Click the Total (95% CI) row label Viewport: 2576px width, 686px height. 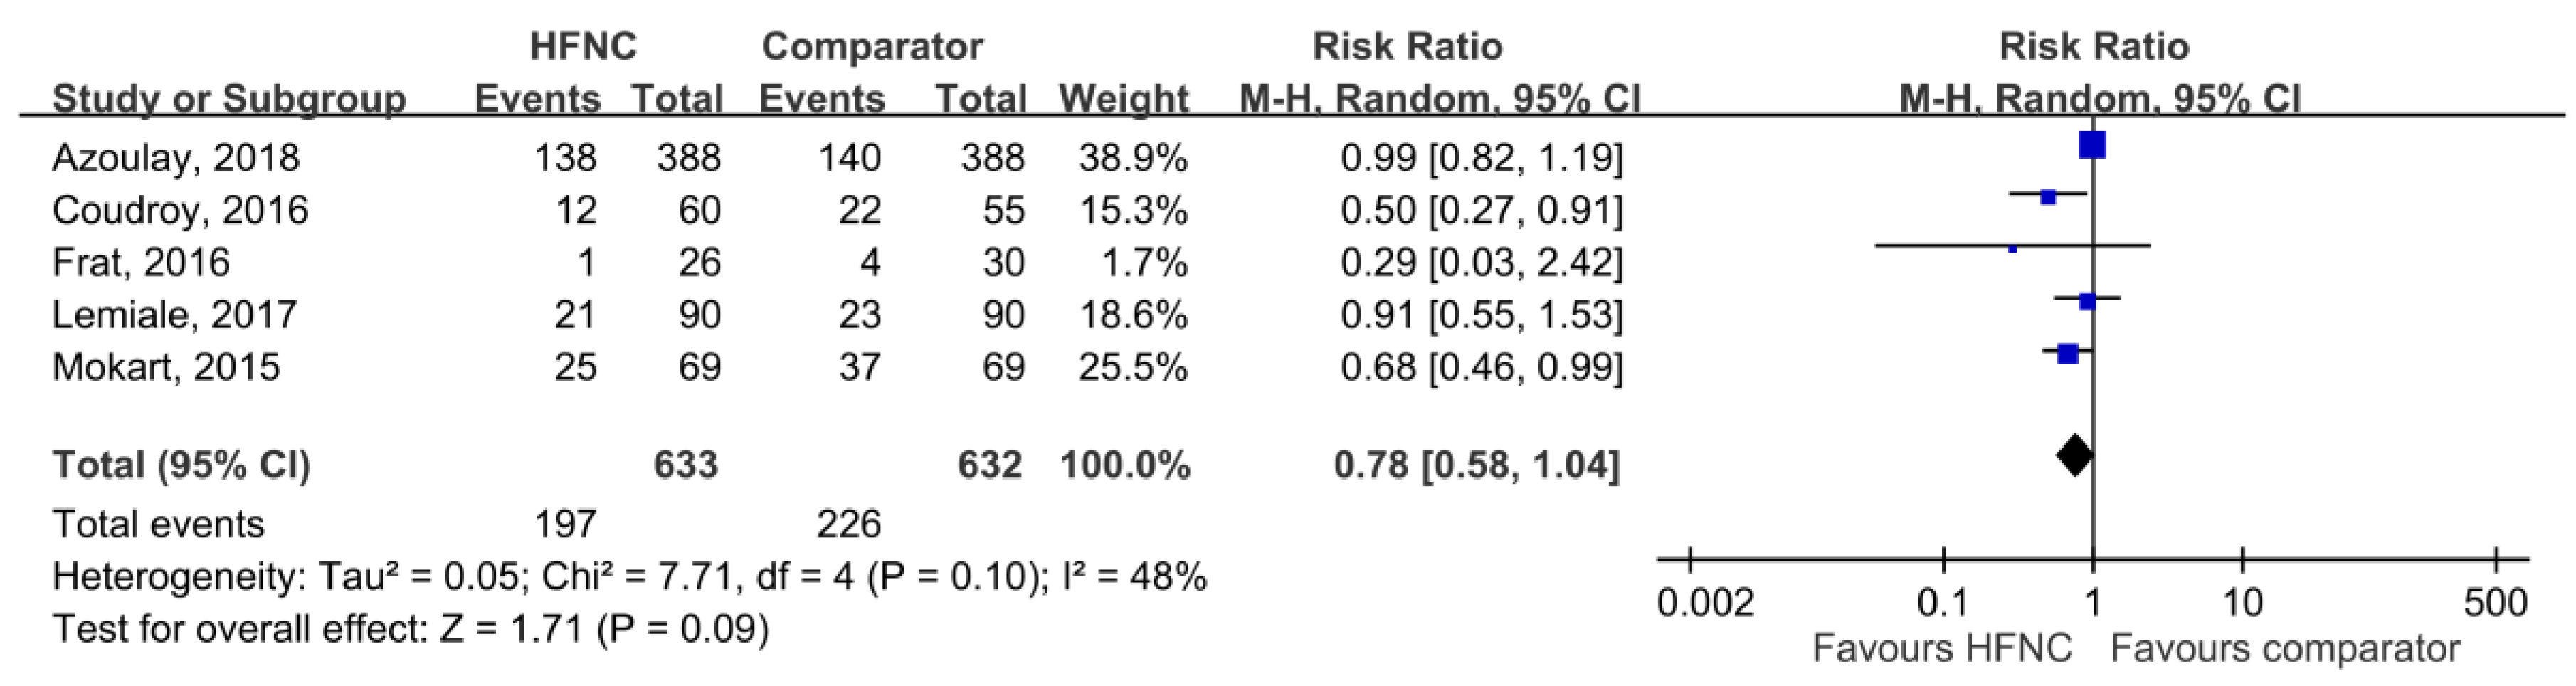(182, 465)
